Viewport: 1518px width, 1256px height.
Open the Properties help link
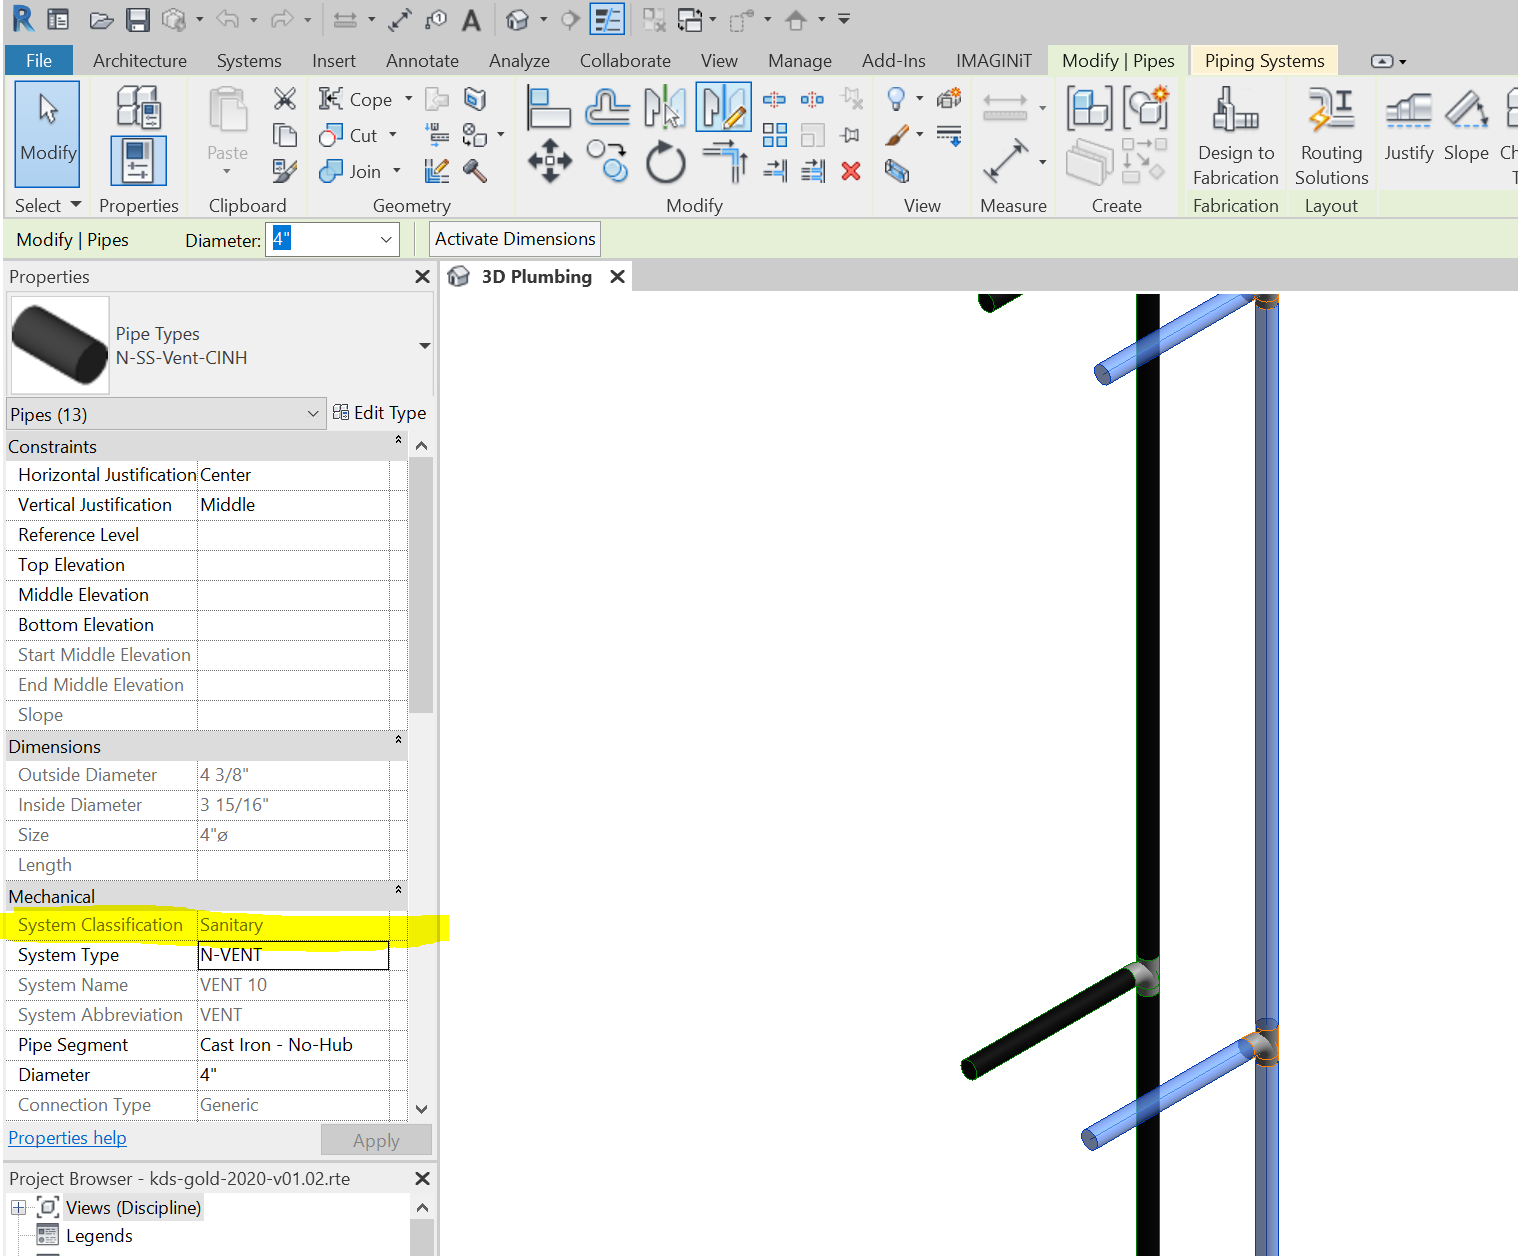click(x=66, y=1138)
